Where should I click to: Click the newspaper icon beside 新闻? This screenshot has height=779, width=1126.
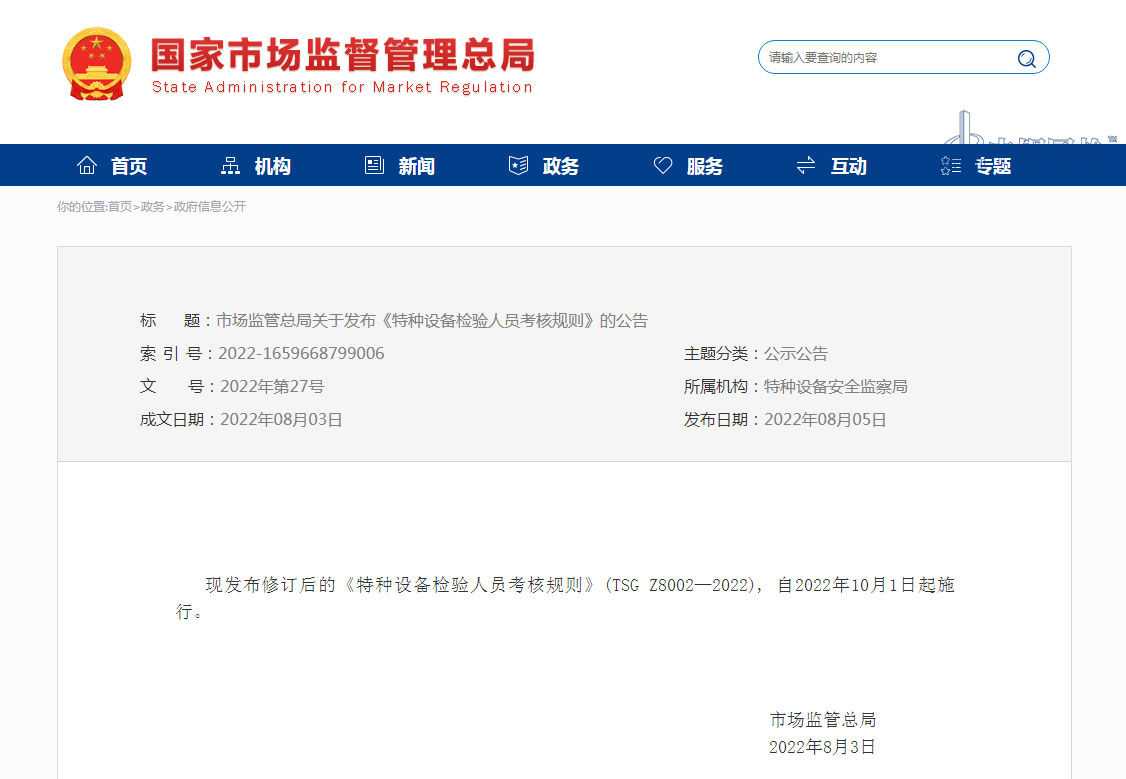[x=374, y=166]
